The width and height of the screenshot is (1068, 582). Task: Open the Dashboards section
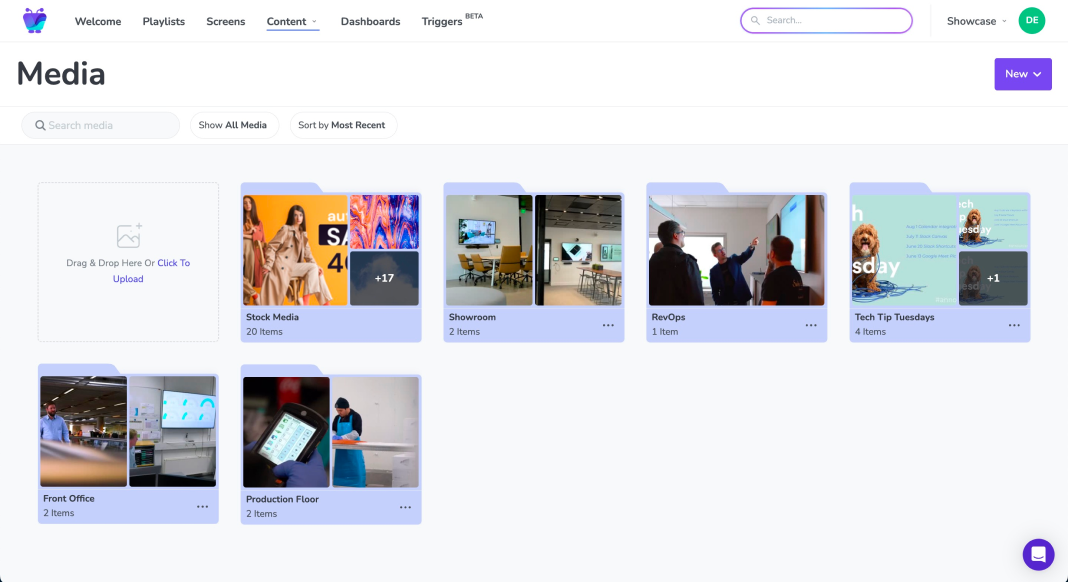pos(370,20)
